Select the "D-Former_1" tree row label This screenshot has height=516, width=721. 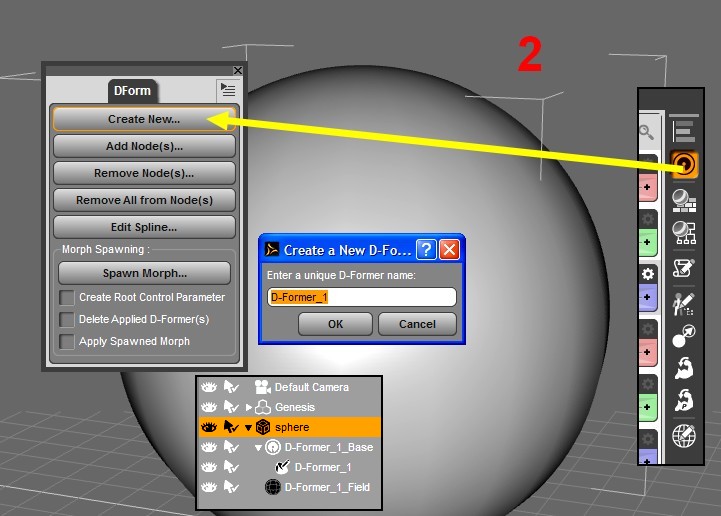pyautogui.click(x=323, y=467)
